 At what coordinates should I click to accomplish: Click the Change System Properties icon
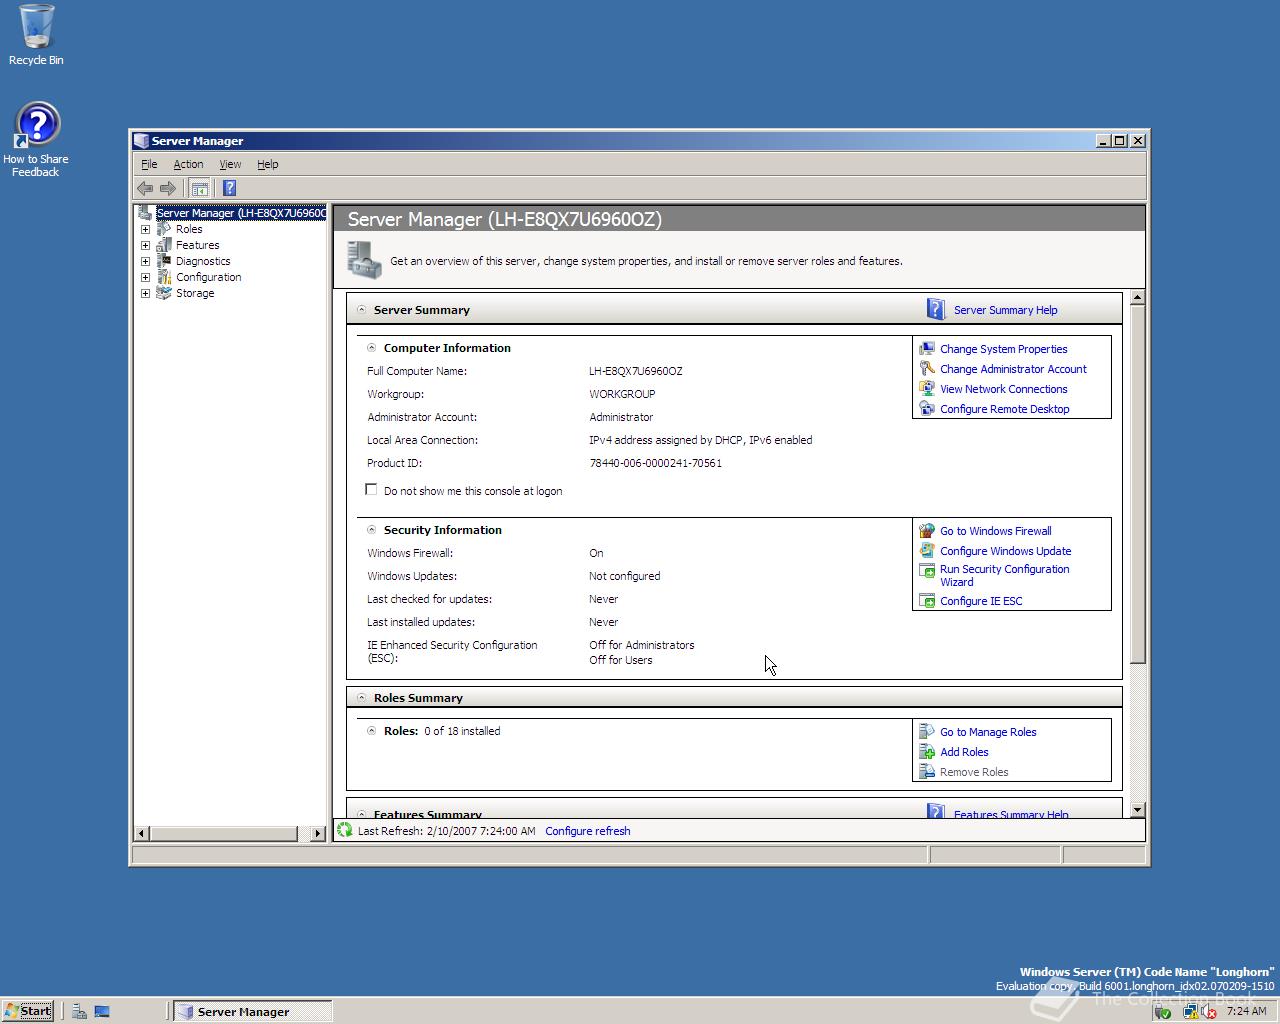(x=927, y=349)
